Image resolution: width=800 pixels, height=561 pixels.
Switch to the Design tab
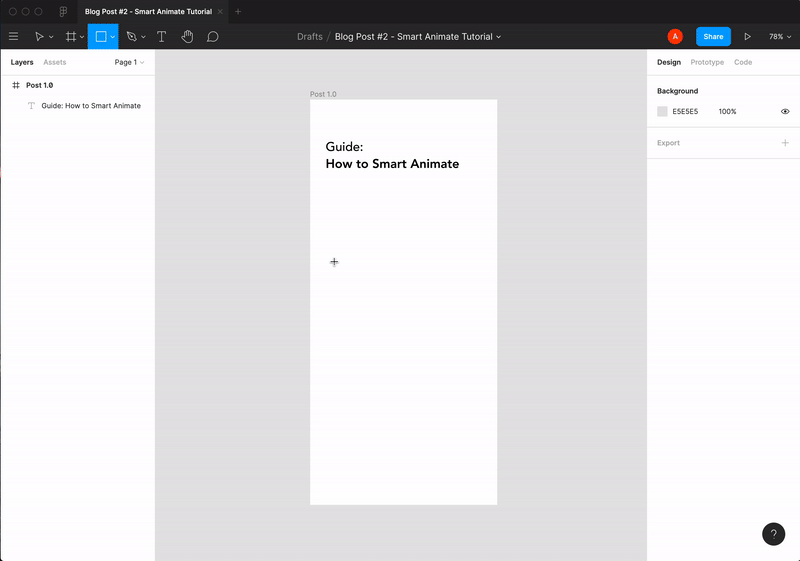(669, 62)
